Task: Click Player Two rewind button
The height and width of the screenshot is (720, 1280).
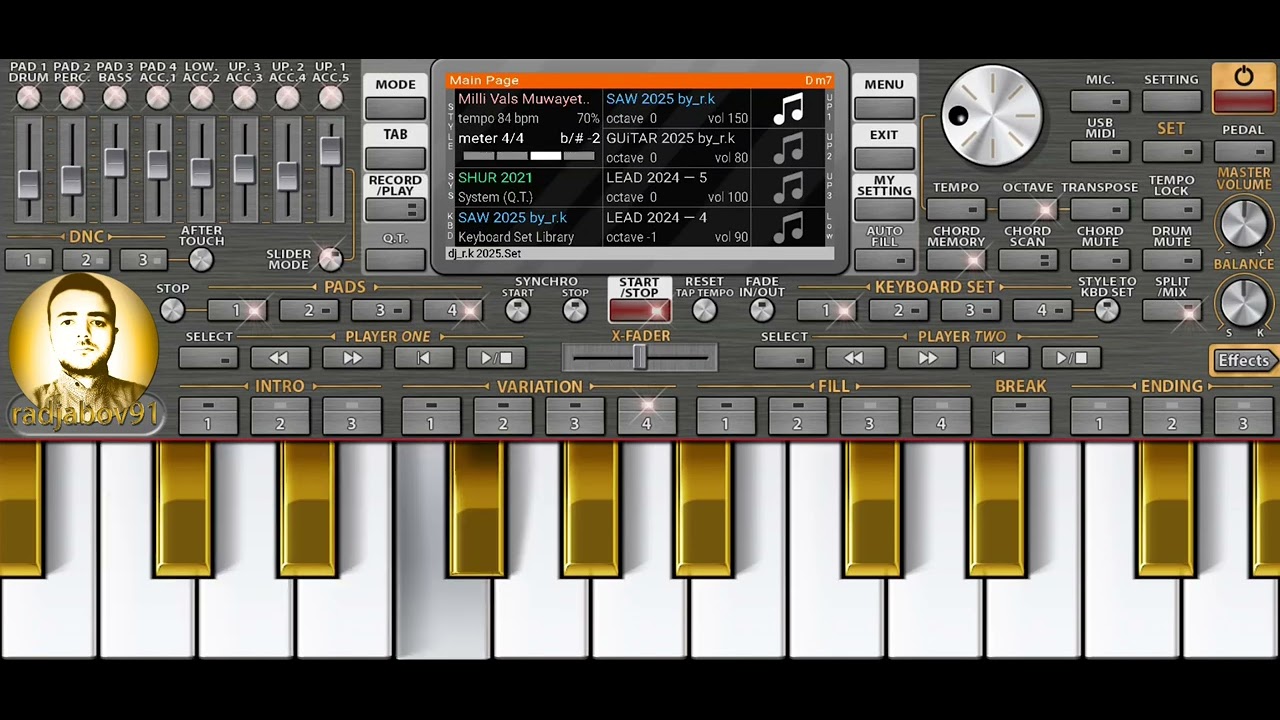Action: click(855, 358)
